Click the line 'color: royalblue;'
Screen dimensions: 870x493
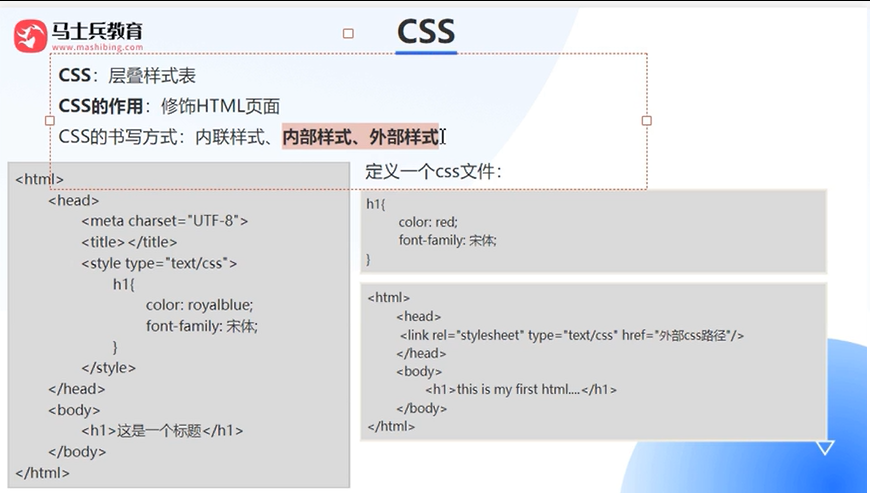click(200, 305)
